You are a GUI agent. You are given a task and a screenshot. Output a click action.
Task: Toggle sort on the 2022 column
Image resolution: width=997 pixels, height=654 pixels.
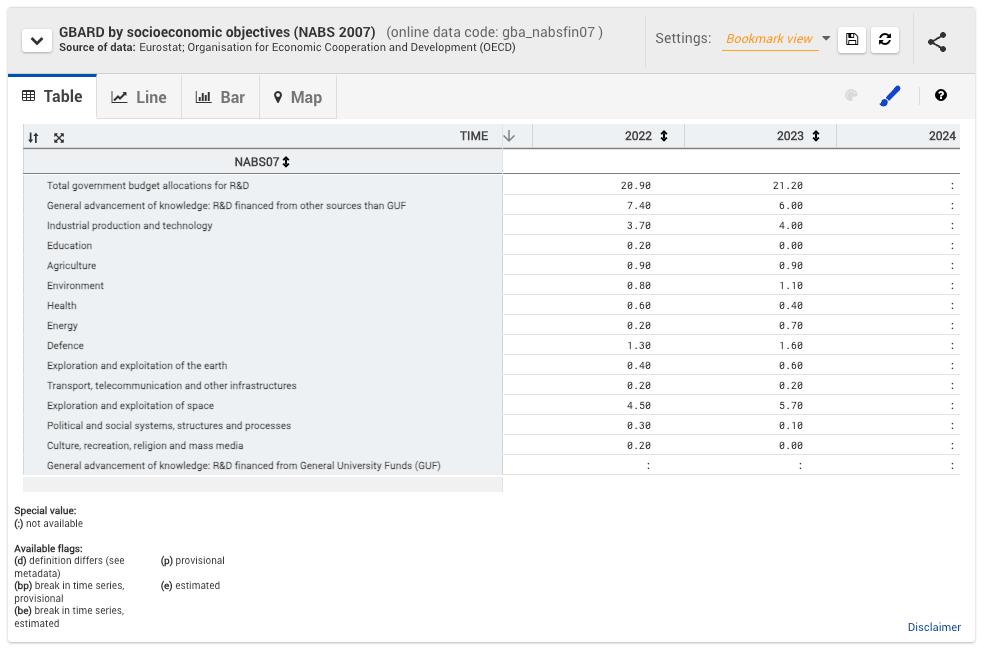[x=663, y=136]
